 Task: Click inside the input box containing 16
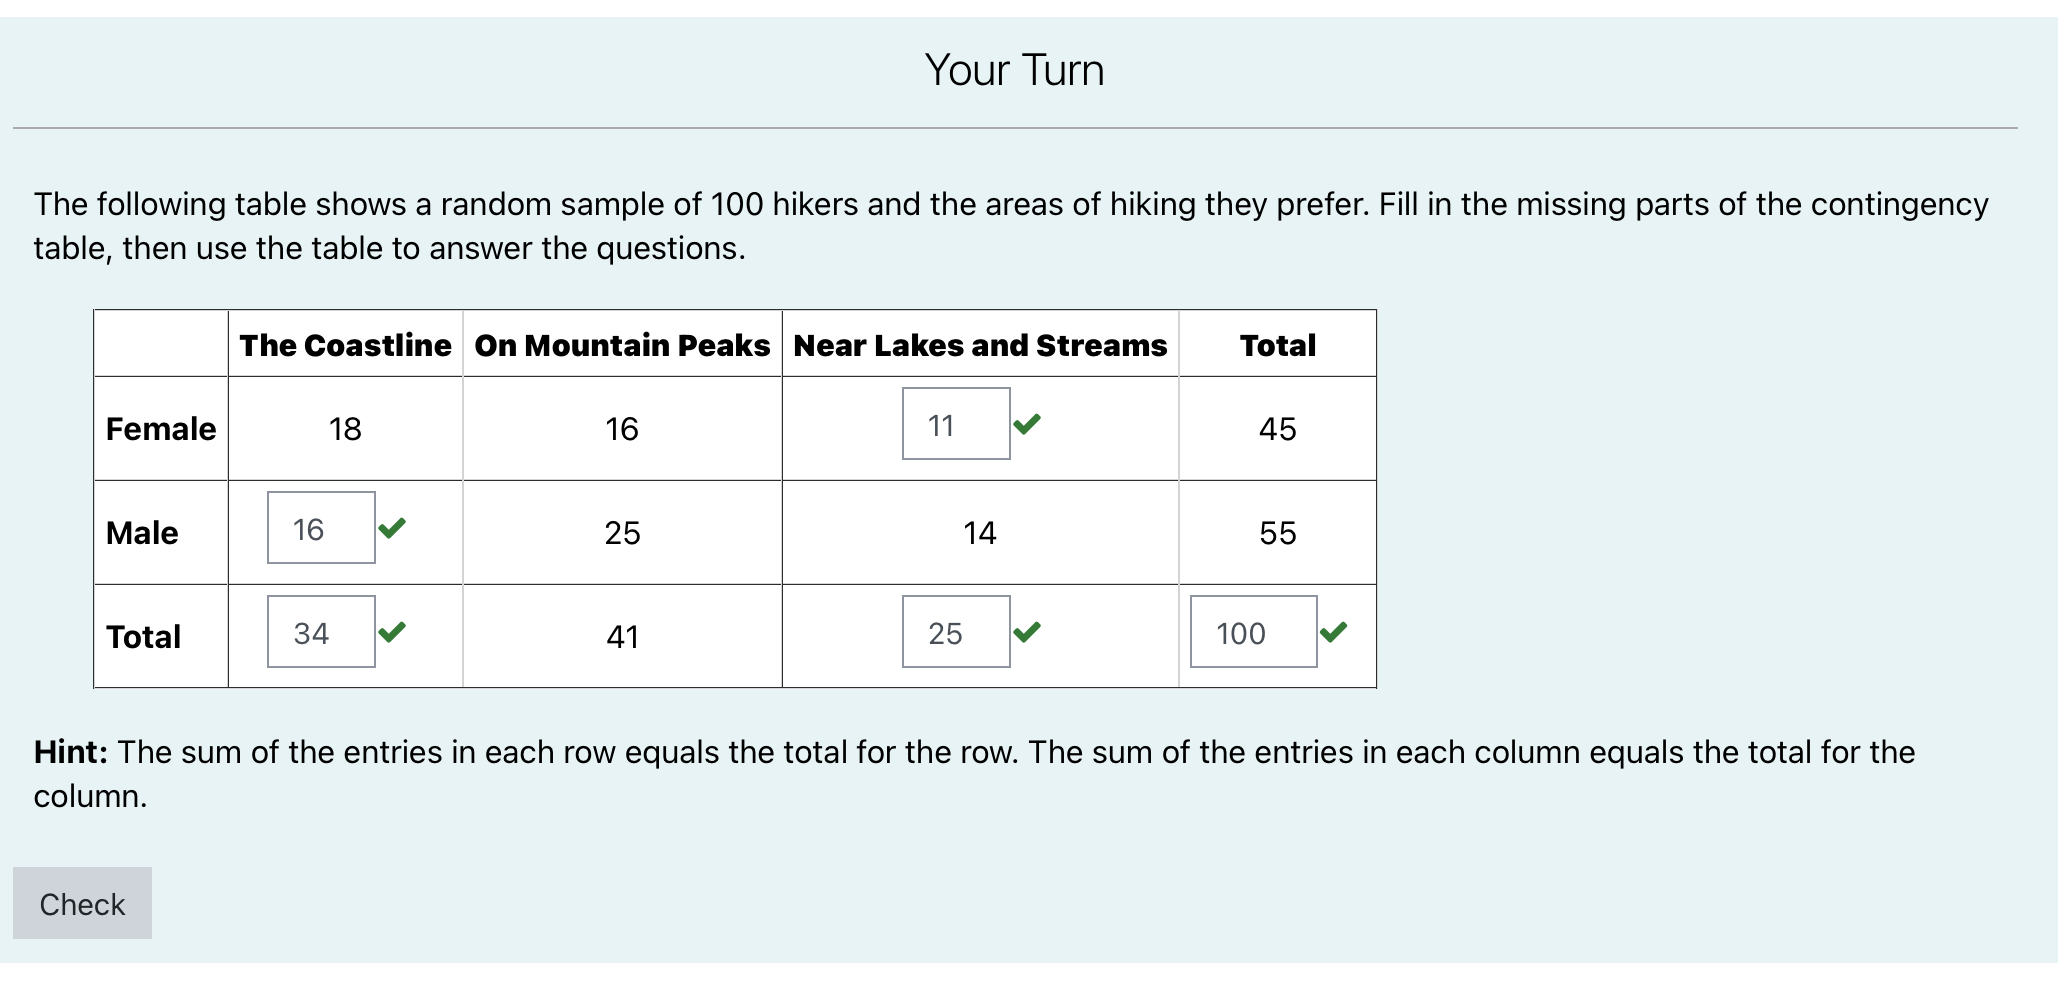point(320,528)
